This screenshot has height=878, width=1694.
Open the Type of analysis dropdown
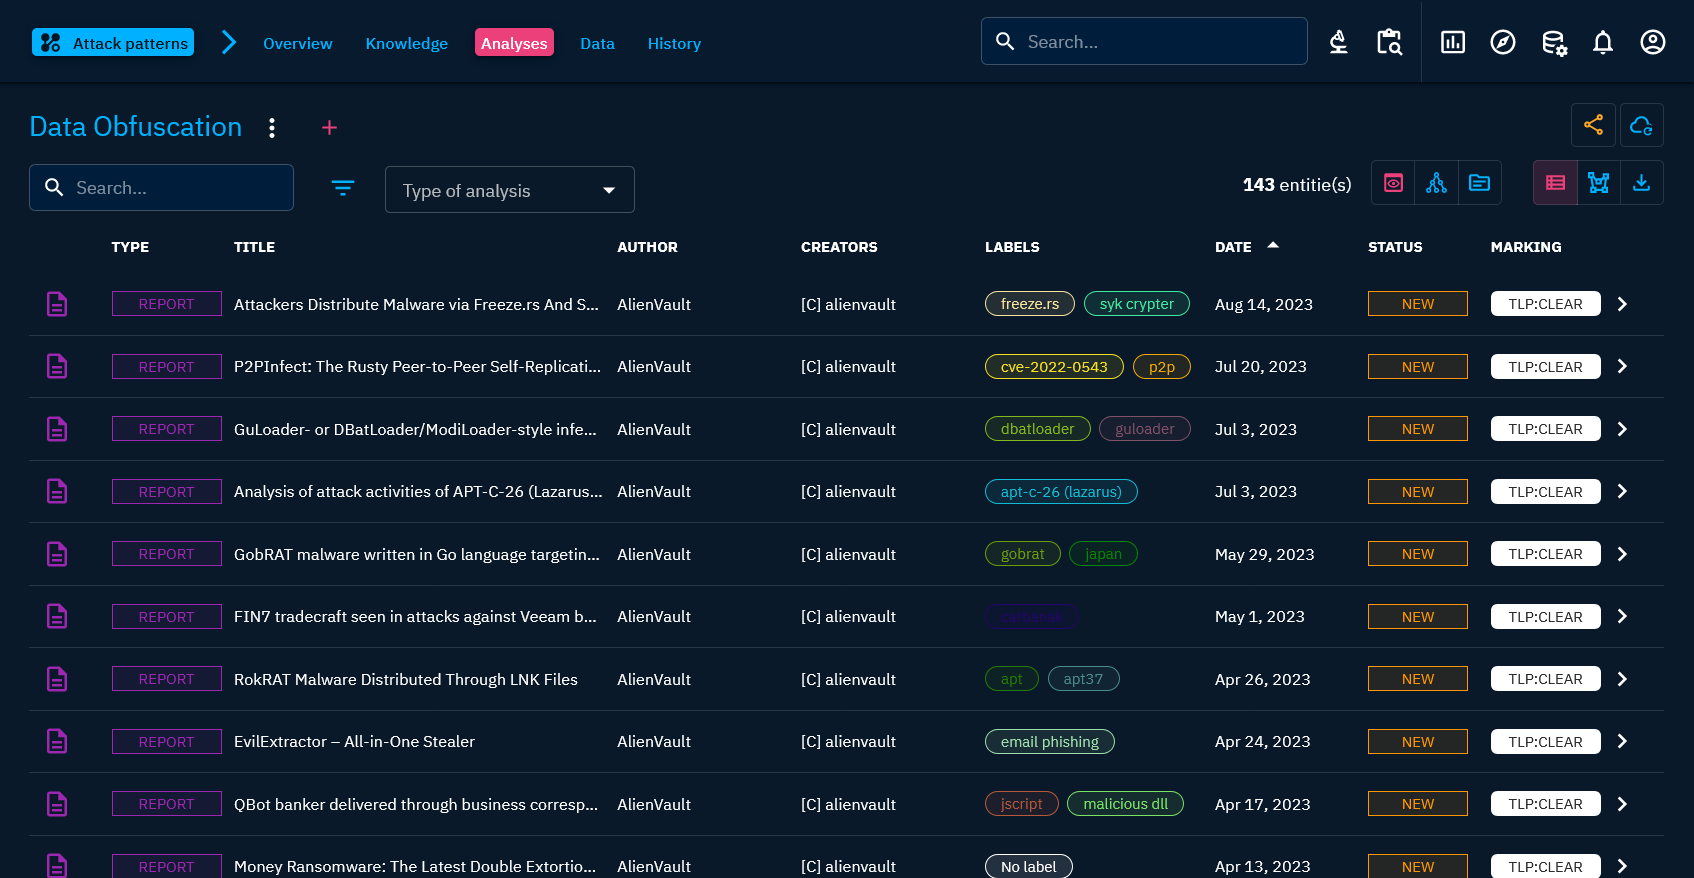[x=509, y=190]
